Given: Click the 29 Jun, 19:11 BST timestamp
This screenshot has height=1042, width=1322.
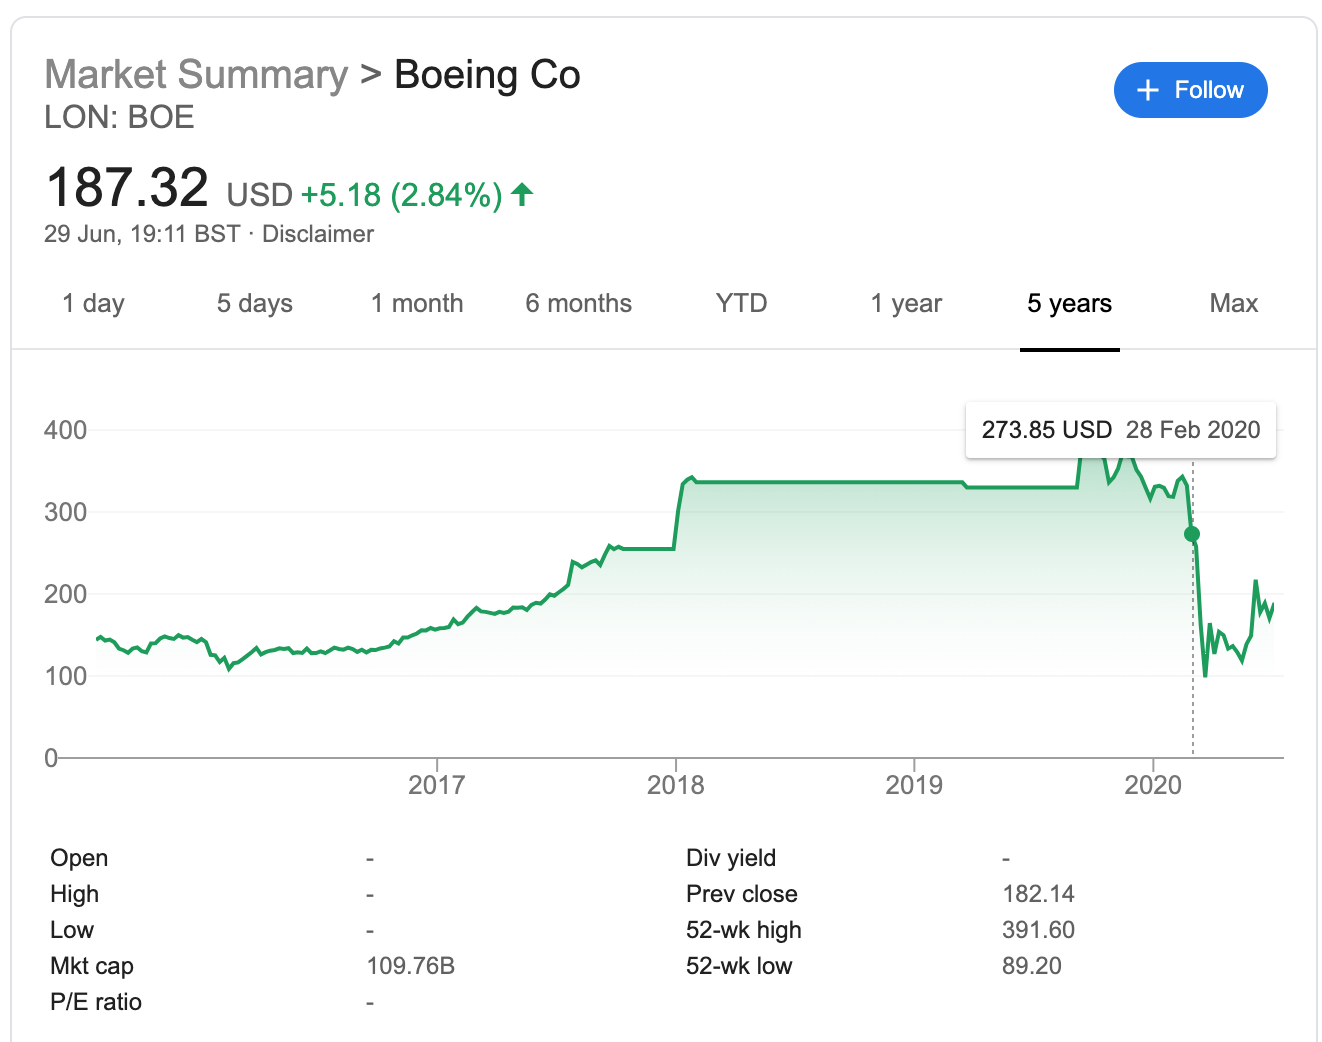Looking at the screenshot, I should pyautogui.click(x=142, y=234).
